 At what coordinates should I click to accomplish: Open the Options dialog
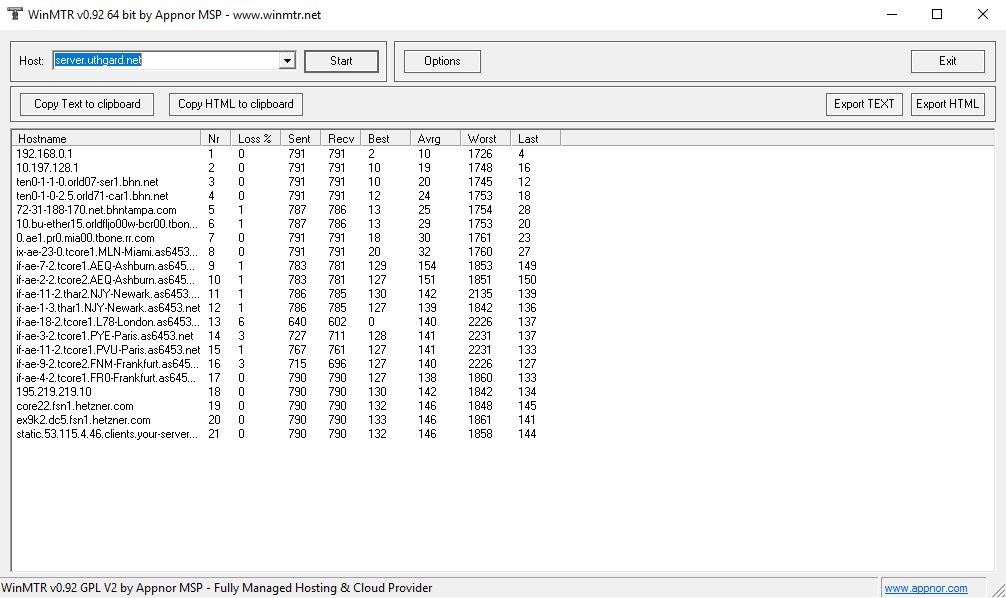(x=442, y=61)
